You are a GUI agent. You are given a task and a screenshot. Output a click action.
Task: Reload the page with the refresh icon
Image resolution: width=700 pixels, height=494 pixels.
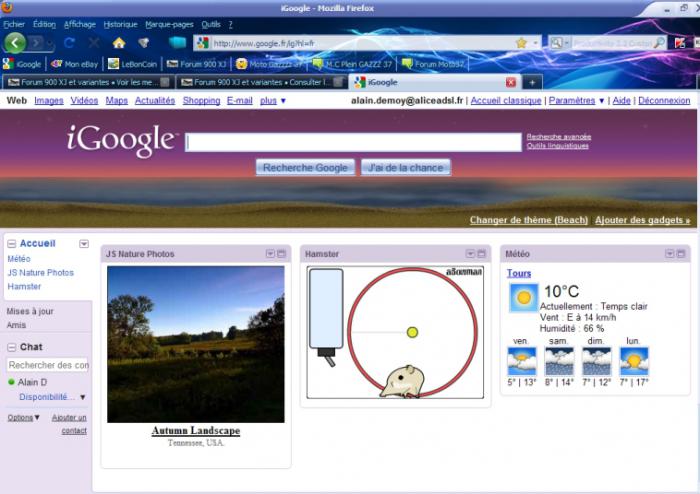[69, 43]
